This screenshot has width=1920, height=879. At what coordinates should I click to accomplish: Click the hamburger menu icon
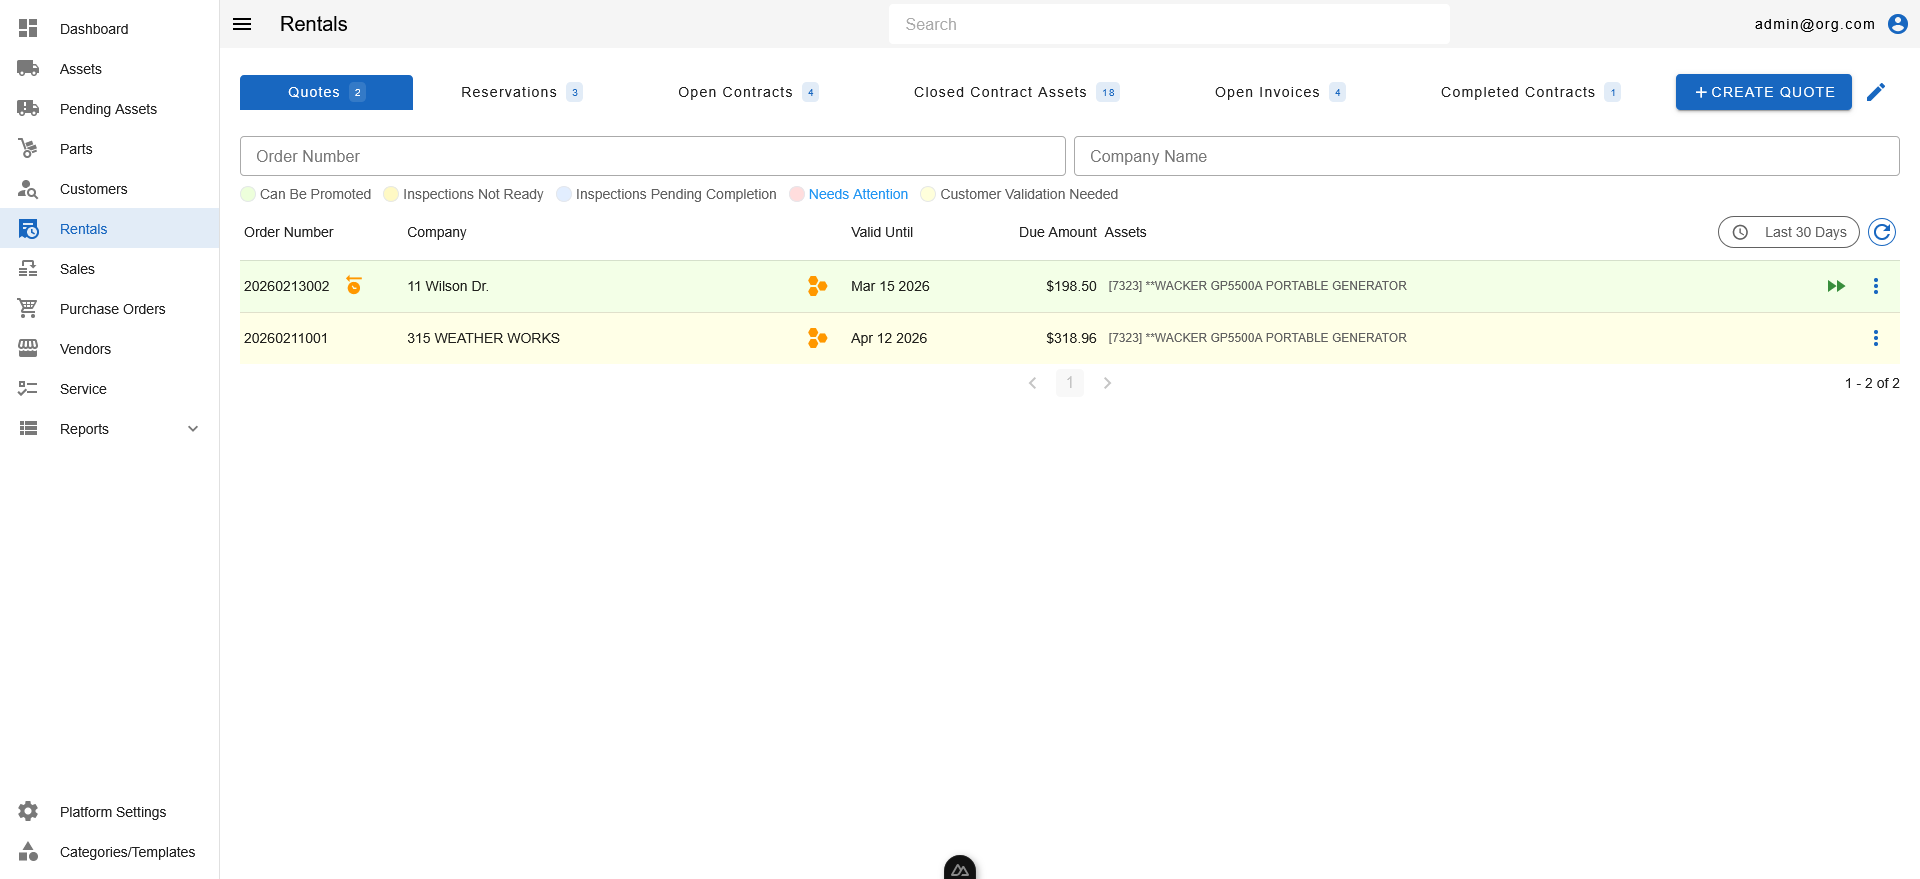pos(242,24)
